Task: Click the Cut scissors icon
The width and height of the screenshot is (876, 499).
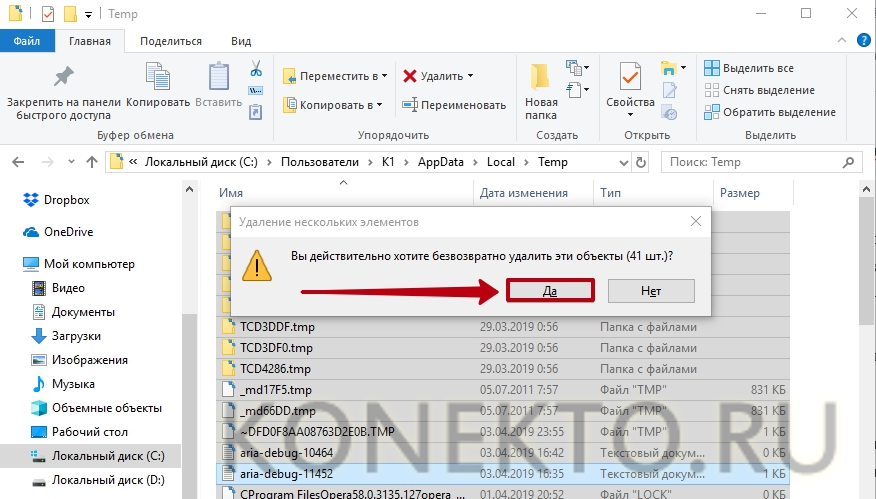Action: click(256, 68)
